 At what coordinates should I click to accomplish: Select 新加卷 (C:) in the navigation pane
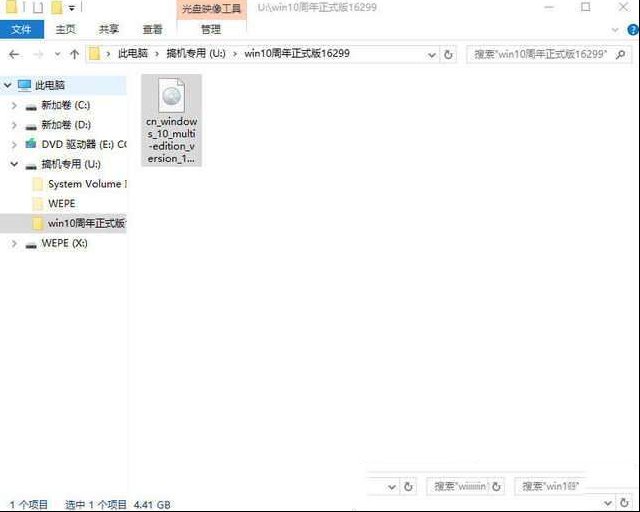[66, 105]
